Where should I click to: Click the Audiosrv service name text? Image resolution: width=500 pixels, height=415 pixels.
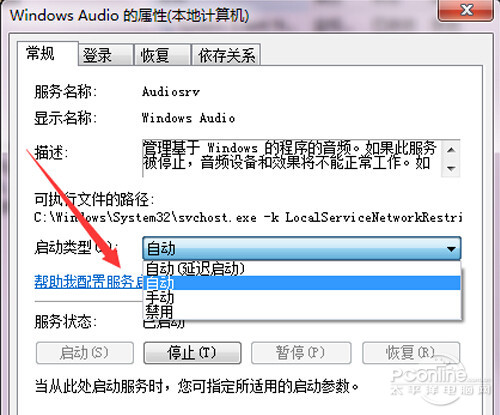(x=171, y=92)
